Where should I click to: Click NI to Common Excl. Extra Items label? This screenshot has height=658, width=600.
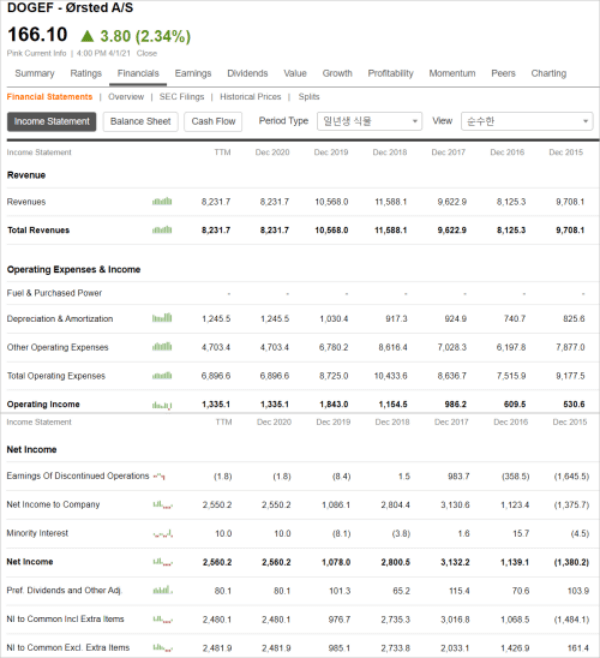(68, 648)
